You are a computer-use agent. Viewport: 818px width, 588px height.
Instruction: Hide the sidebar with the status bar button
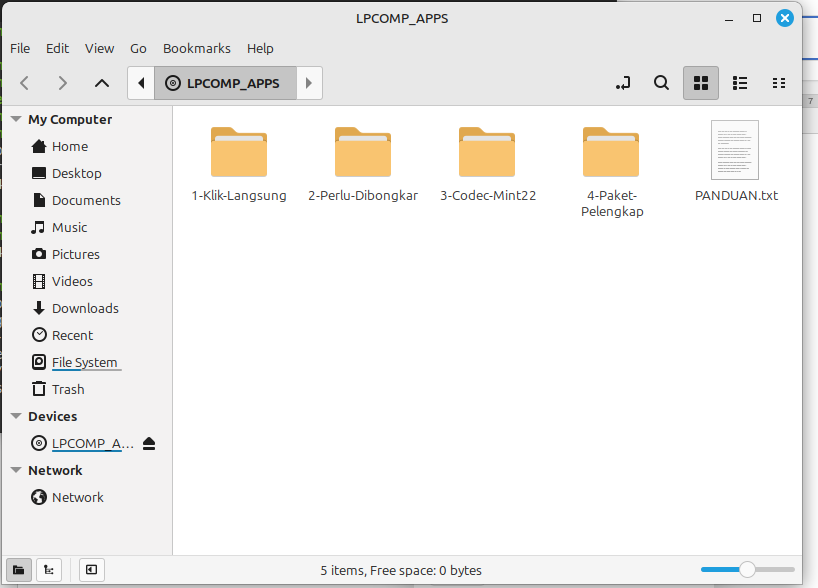(x=91, y=570)
